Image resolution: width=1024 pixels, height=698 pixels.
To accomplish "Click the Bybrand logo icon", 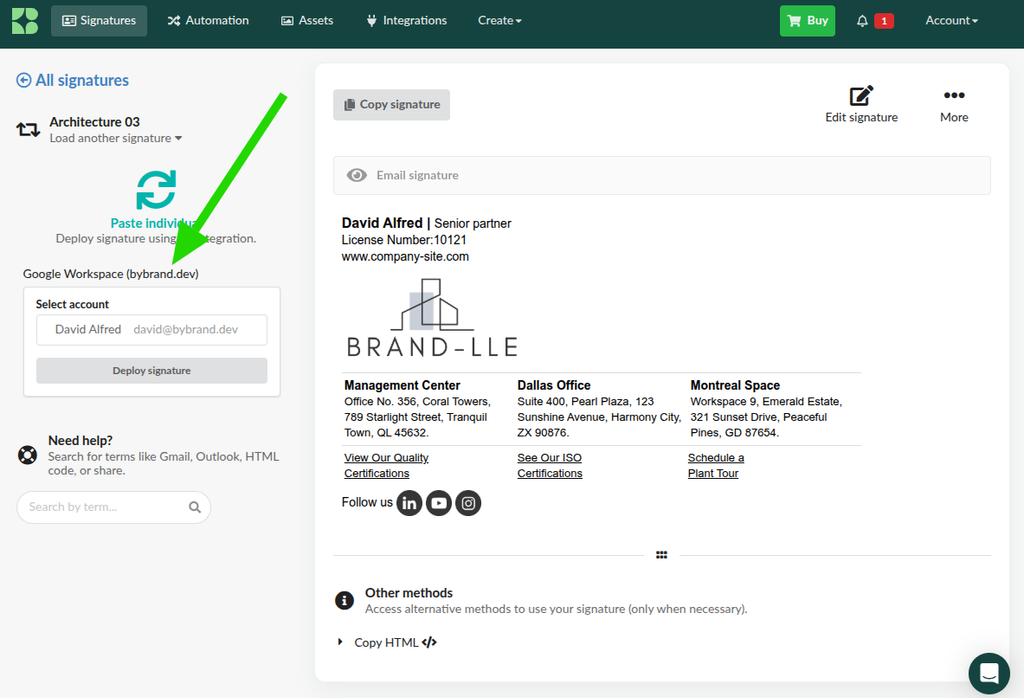I will click(x=25, y=20).
